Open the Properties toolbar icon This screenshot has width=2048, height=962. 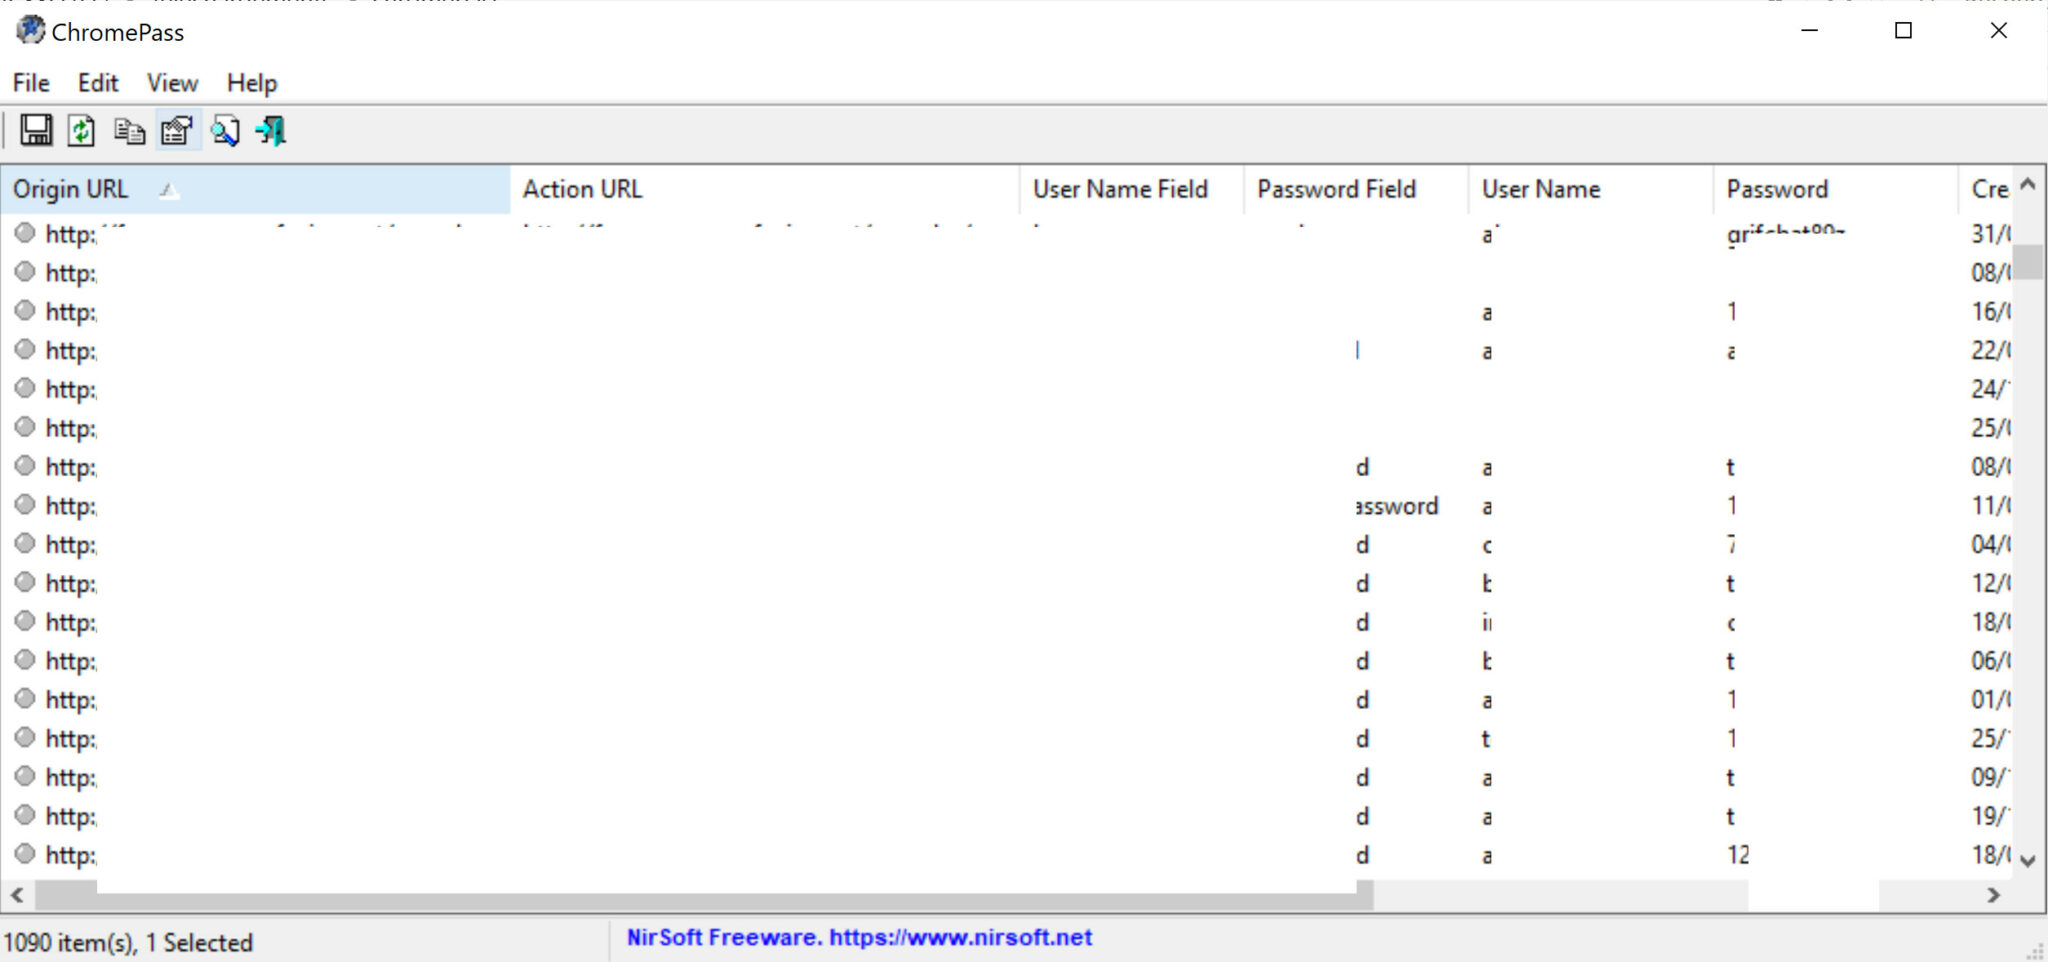(177, 131)
